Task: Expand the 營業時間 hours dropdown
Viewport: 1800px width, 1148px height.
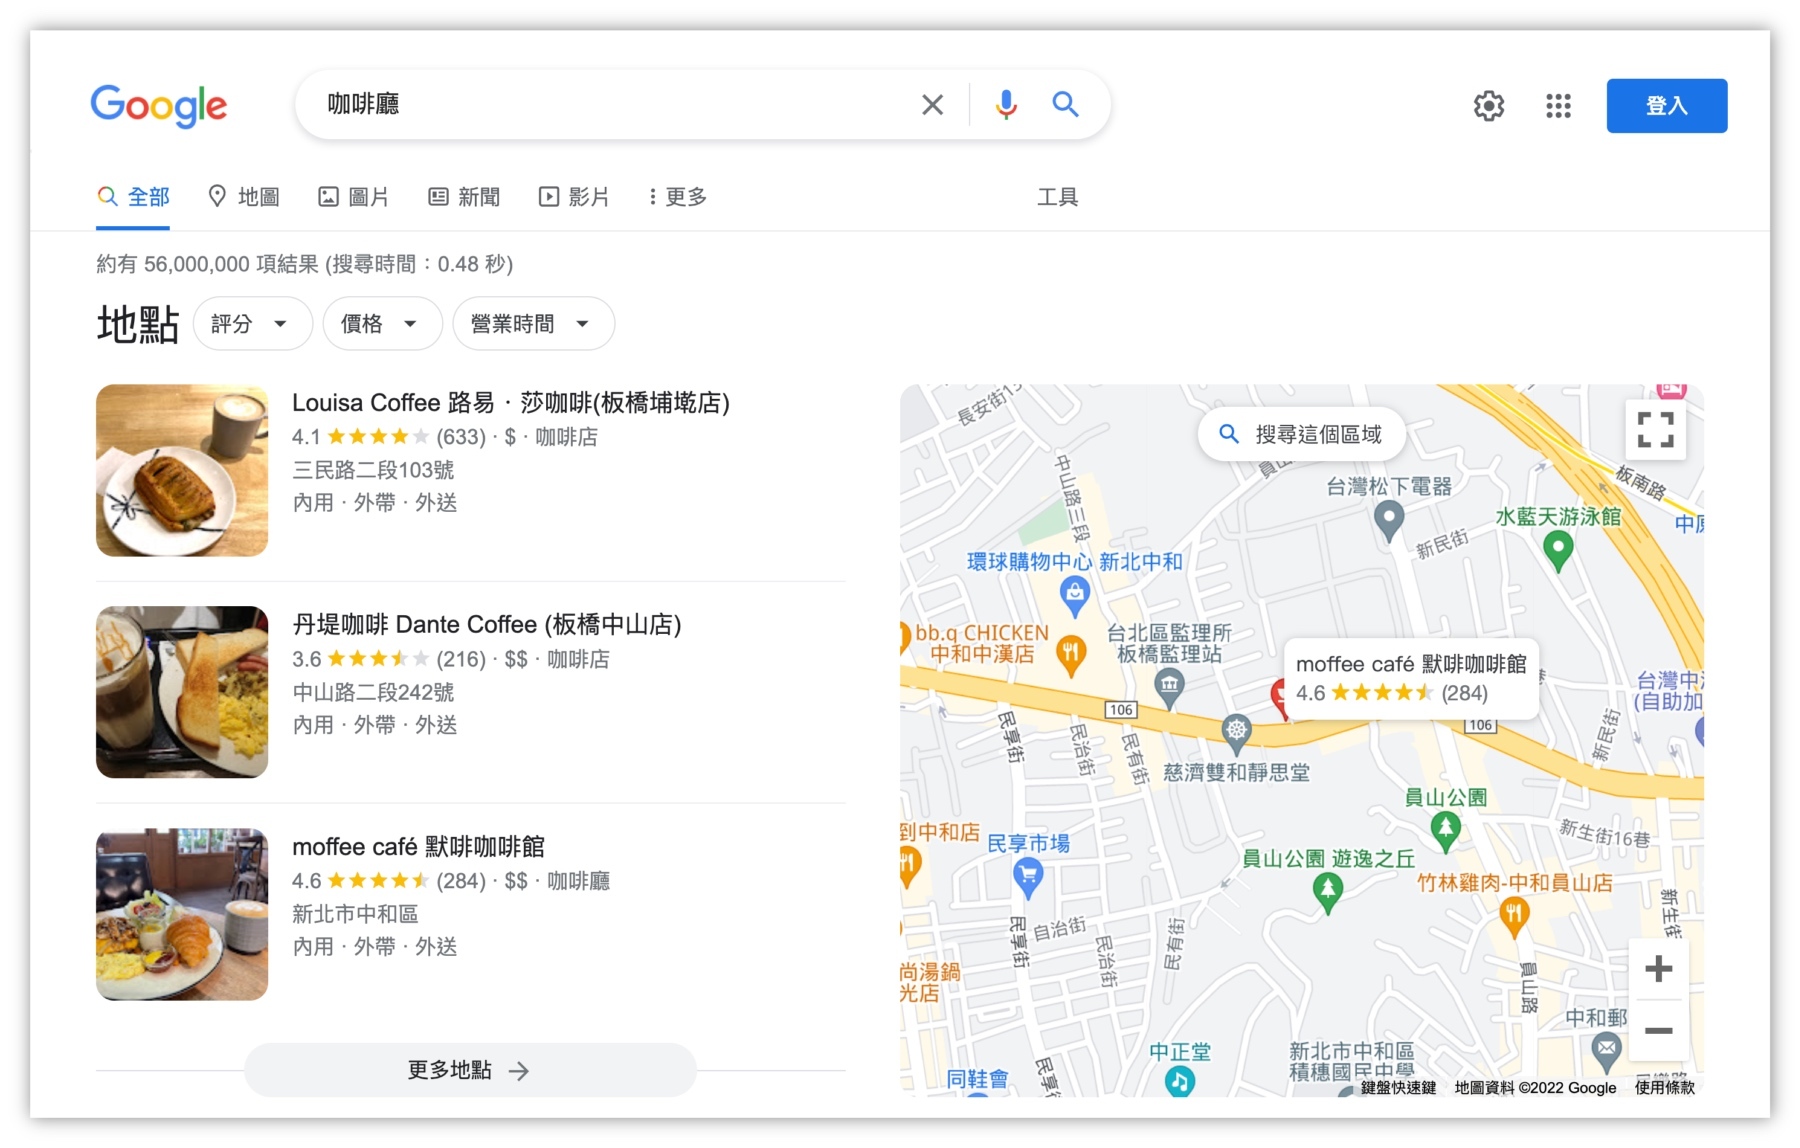Action: [x=532, y=323]
